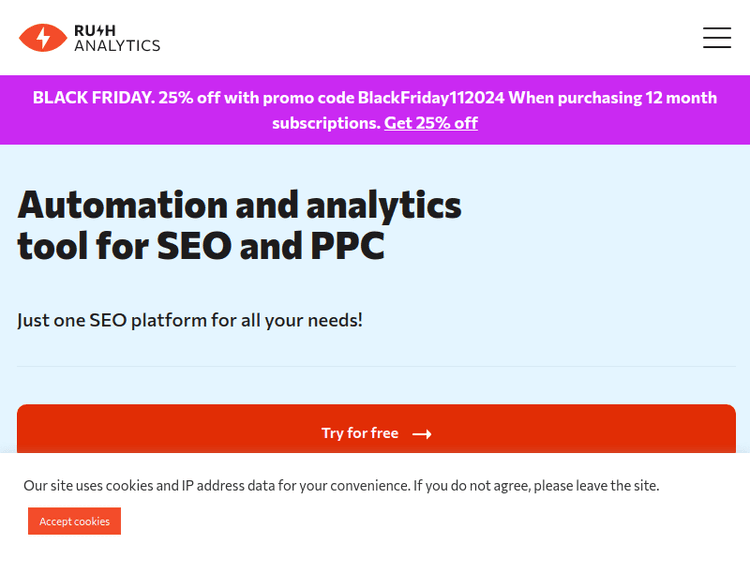
Task: Click the words SEO and PPC in the headline
Action: tap(270, 246)
